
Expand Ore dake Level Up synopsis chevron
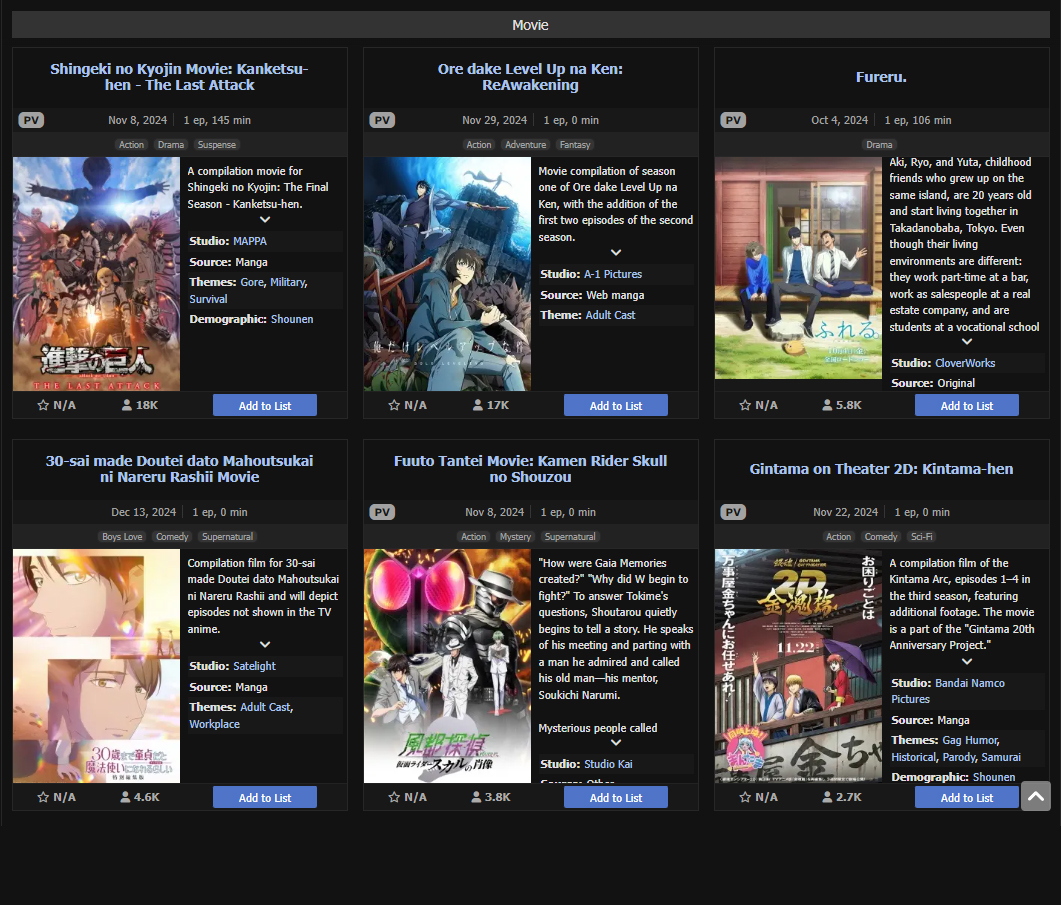click(616, 253)
